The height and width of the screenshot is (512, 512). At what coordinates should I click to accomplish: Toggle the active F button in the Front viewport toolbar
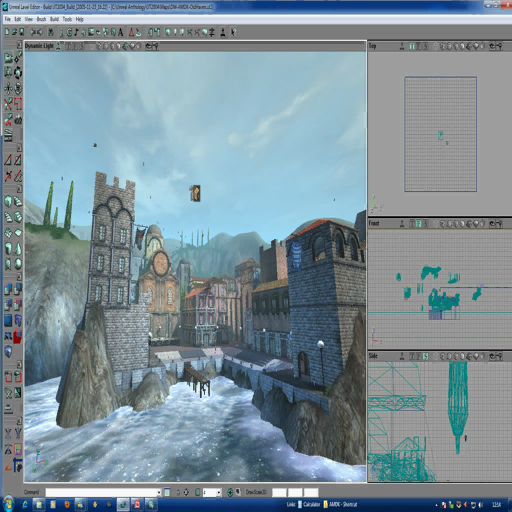(x=419, y=223)
